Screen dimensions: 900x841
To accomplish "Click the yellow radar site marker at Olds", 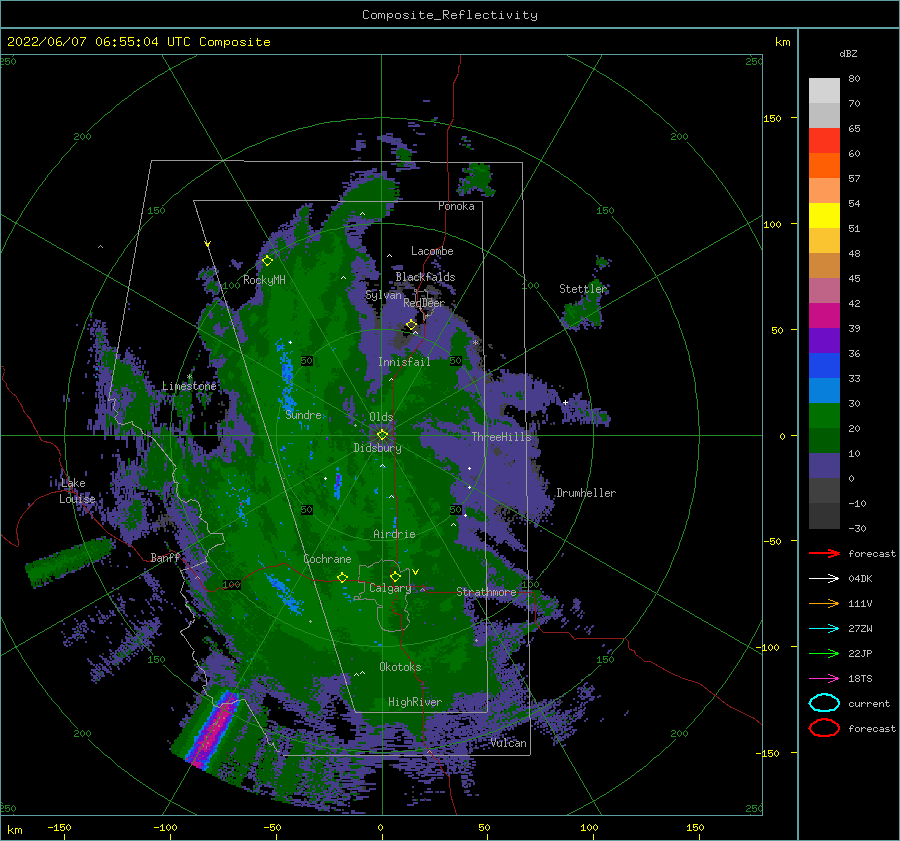I will coord(382,435).
